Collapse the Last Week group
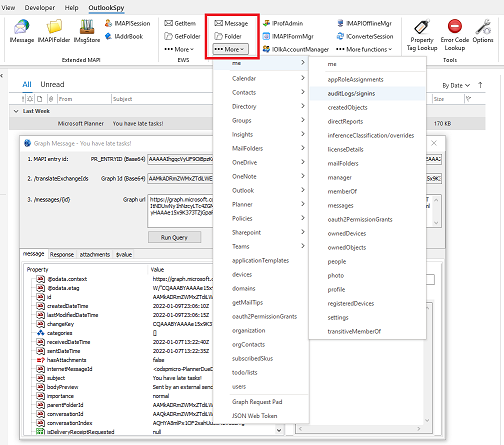 coord(16,111)
